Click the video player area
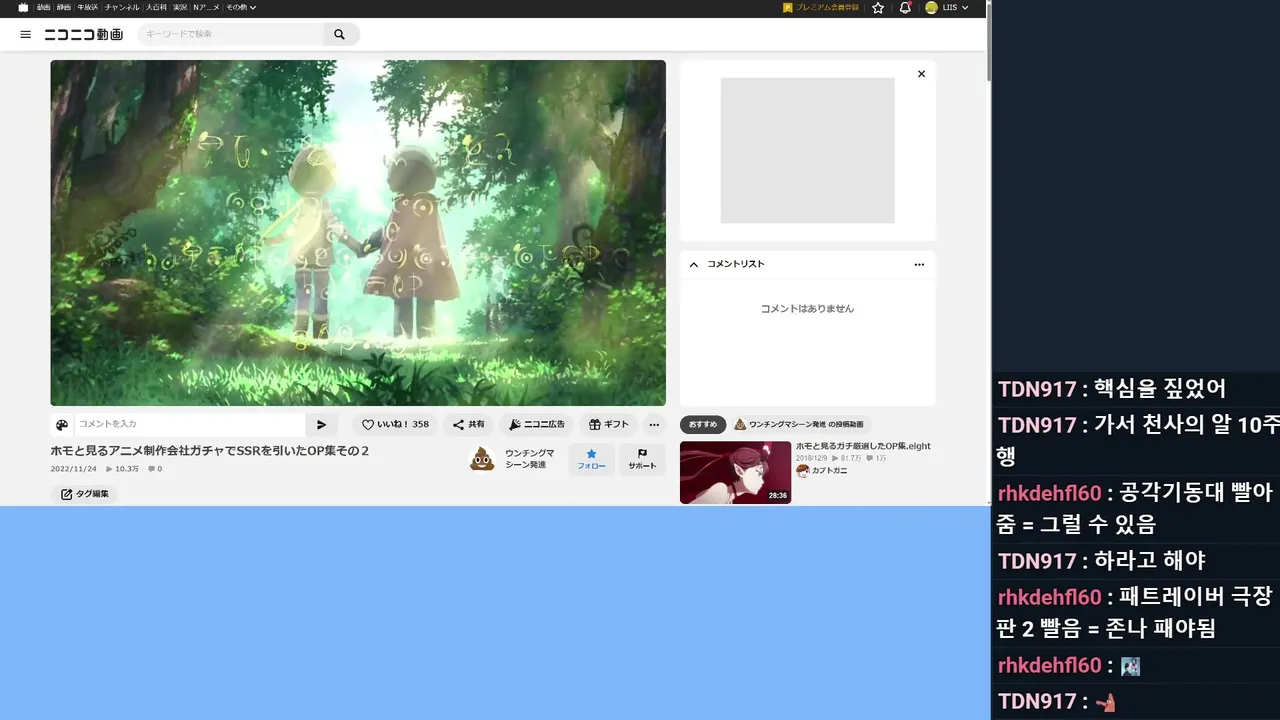Image resolution: width=1280 pixels, height=720 pixels. point(358,233)
